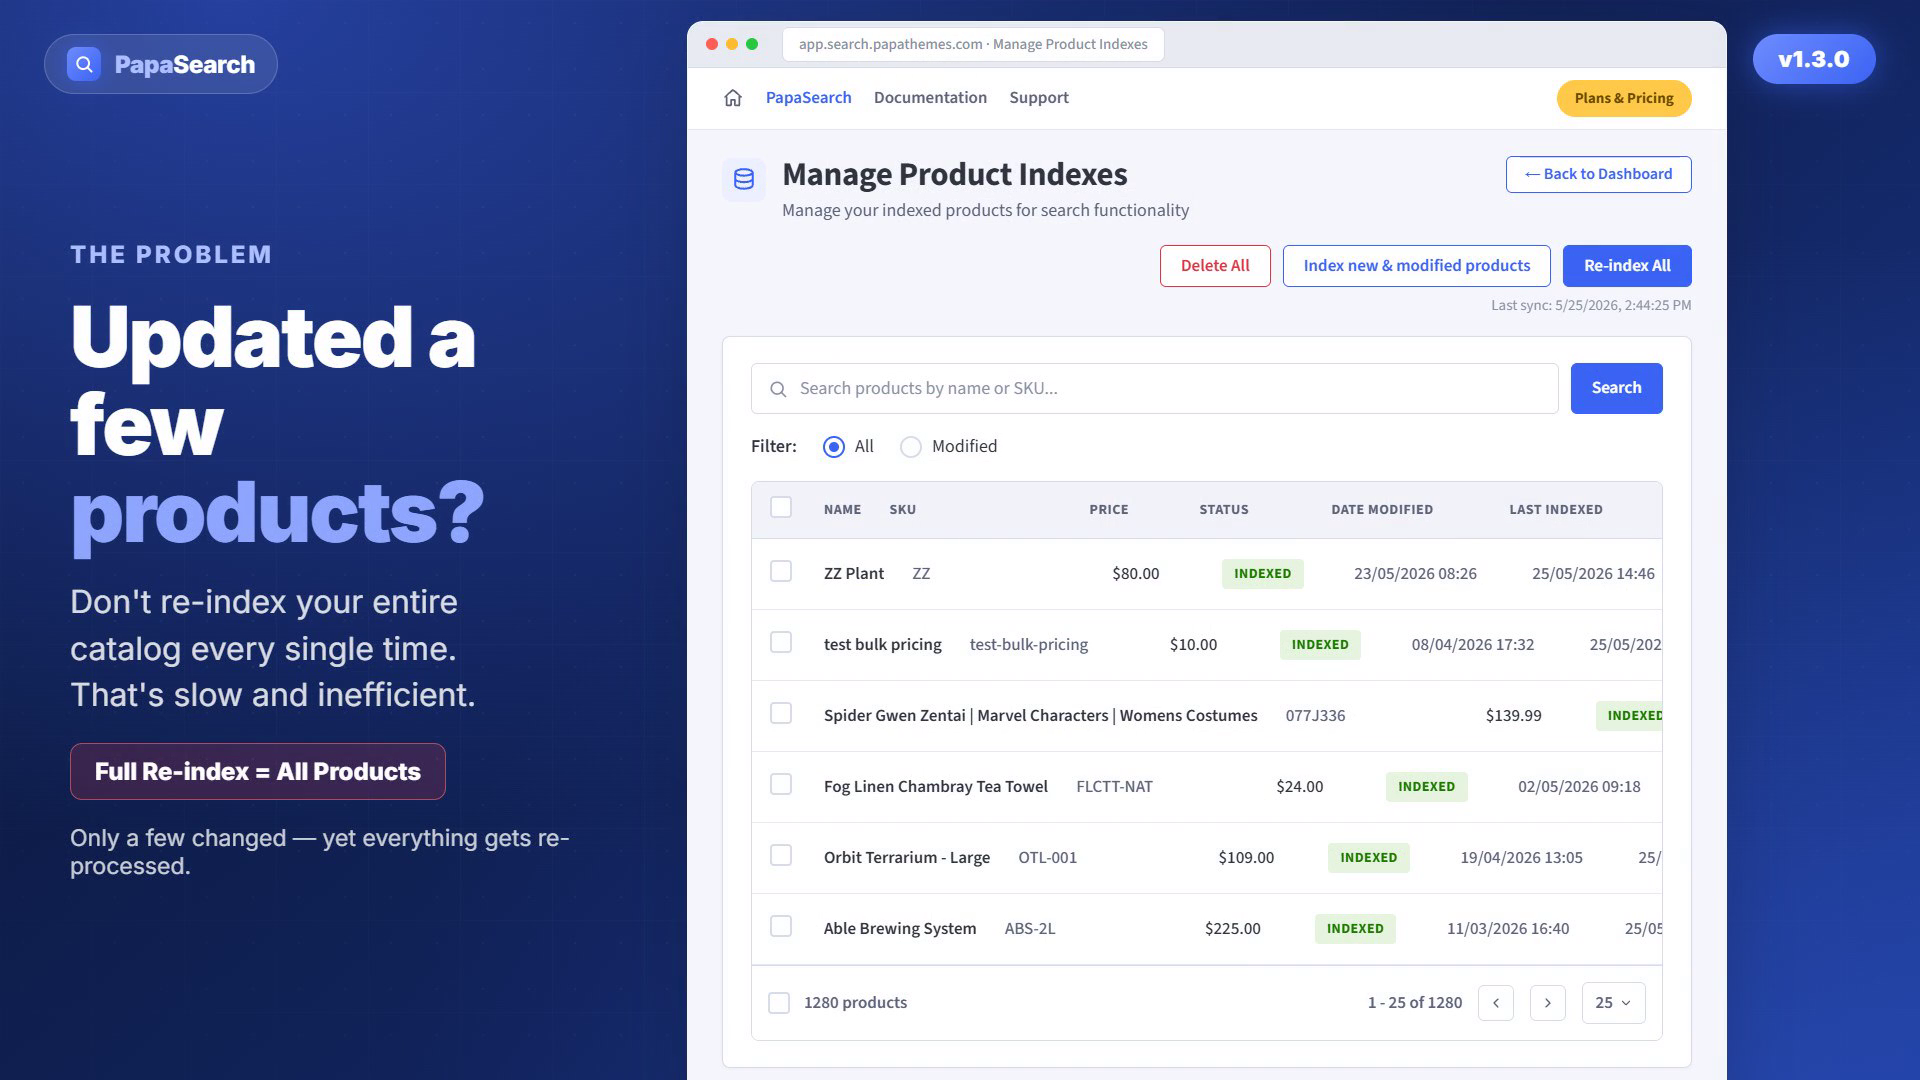Click the blue Search button
The image size is (1920, 1080).
1616,388
